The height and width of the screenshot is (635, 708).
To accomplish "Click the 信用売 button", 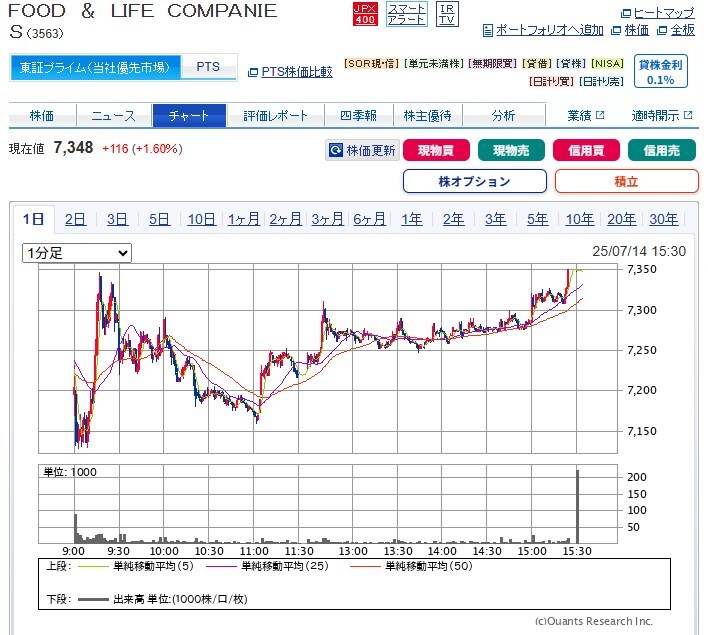I will tap(661, 150).
